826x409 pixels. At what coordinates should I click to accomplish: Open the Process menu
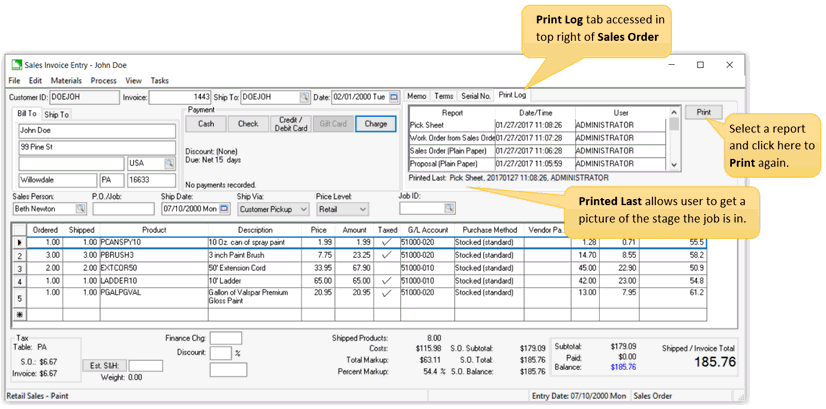point(103,80)
